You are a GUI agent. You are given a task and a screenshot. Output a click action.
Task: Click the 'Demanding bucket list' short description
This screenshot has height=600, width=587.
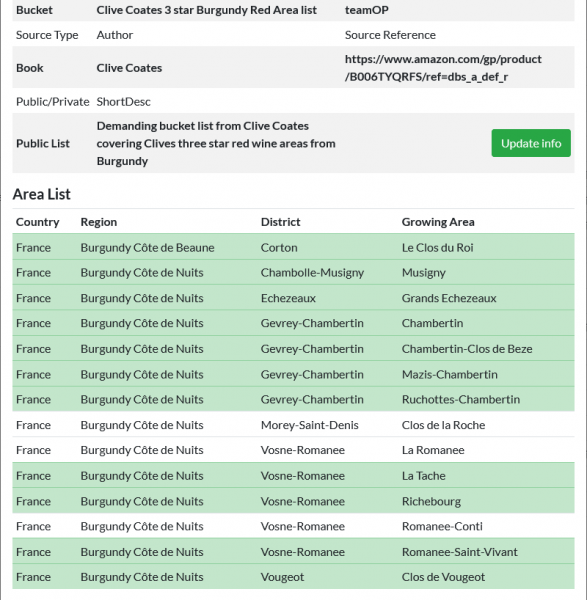tap(216, 143)
